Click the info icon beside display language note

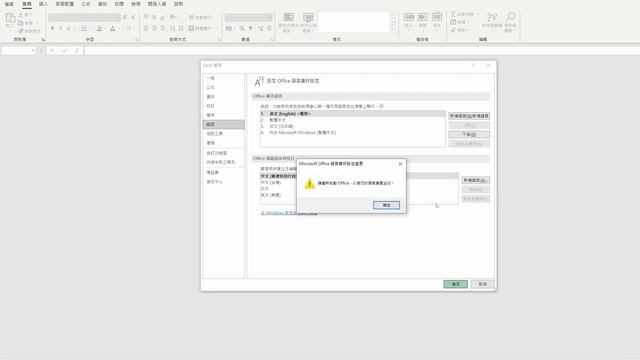[x=381, y=106]
